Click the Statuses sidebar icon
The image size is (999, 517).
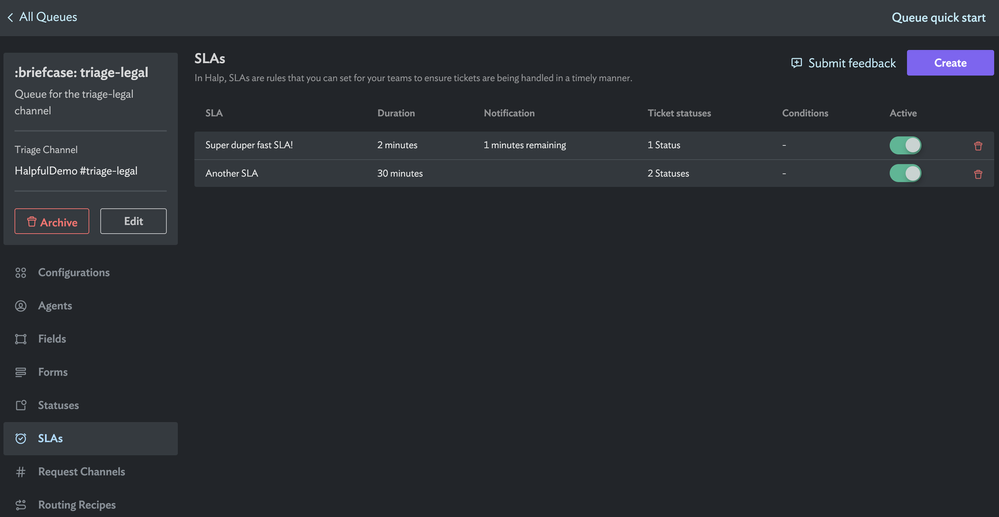pyautogui.click(x=20, y=405)
